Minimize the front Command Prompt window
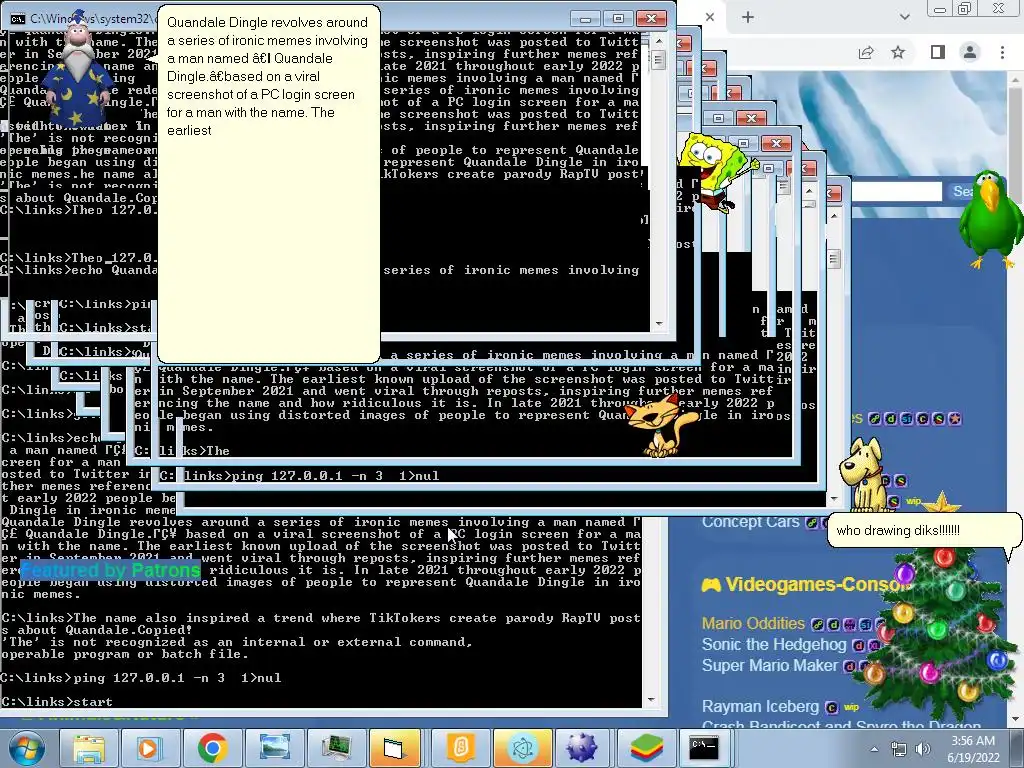The width and height of the screenshot is (1024, 768). (586, 18)
